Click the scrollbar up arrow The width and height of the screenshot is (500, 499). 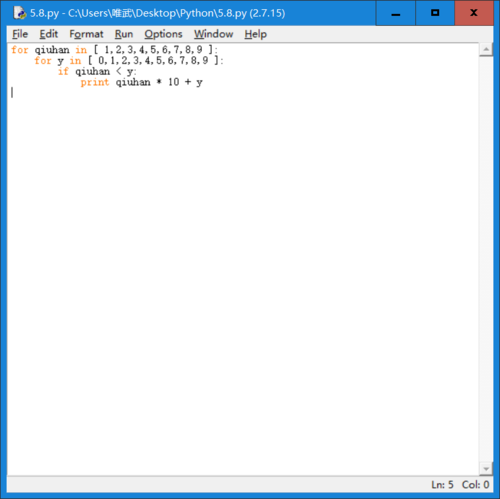(486, 50)
